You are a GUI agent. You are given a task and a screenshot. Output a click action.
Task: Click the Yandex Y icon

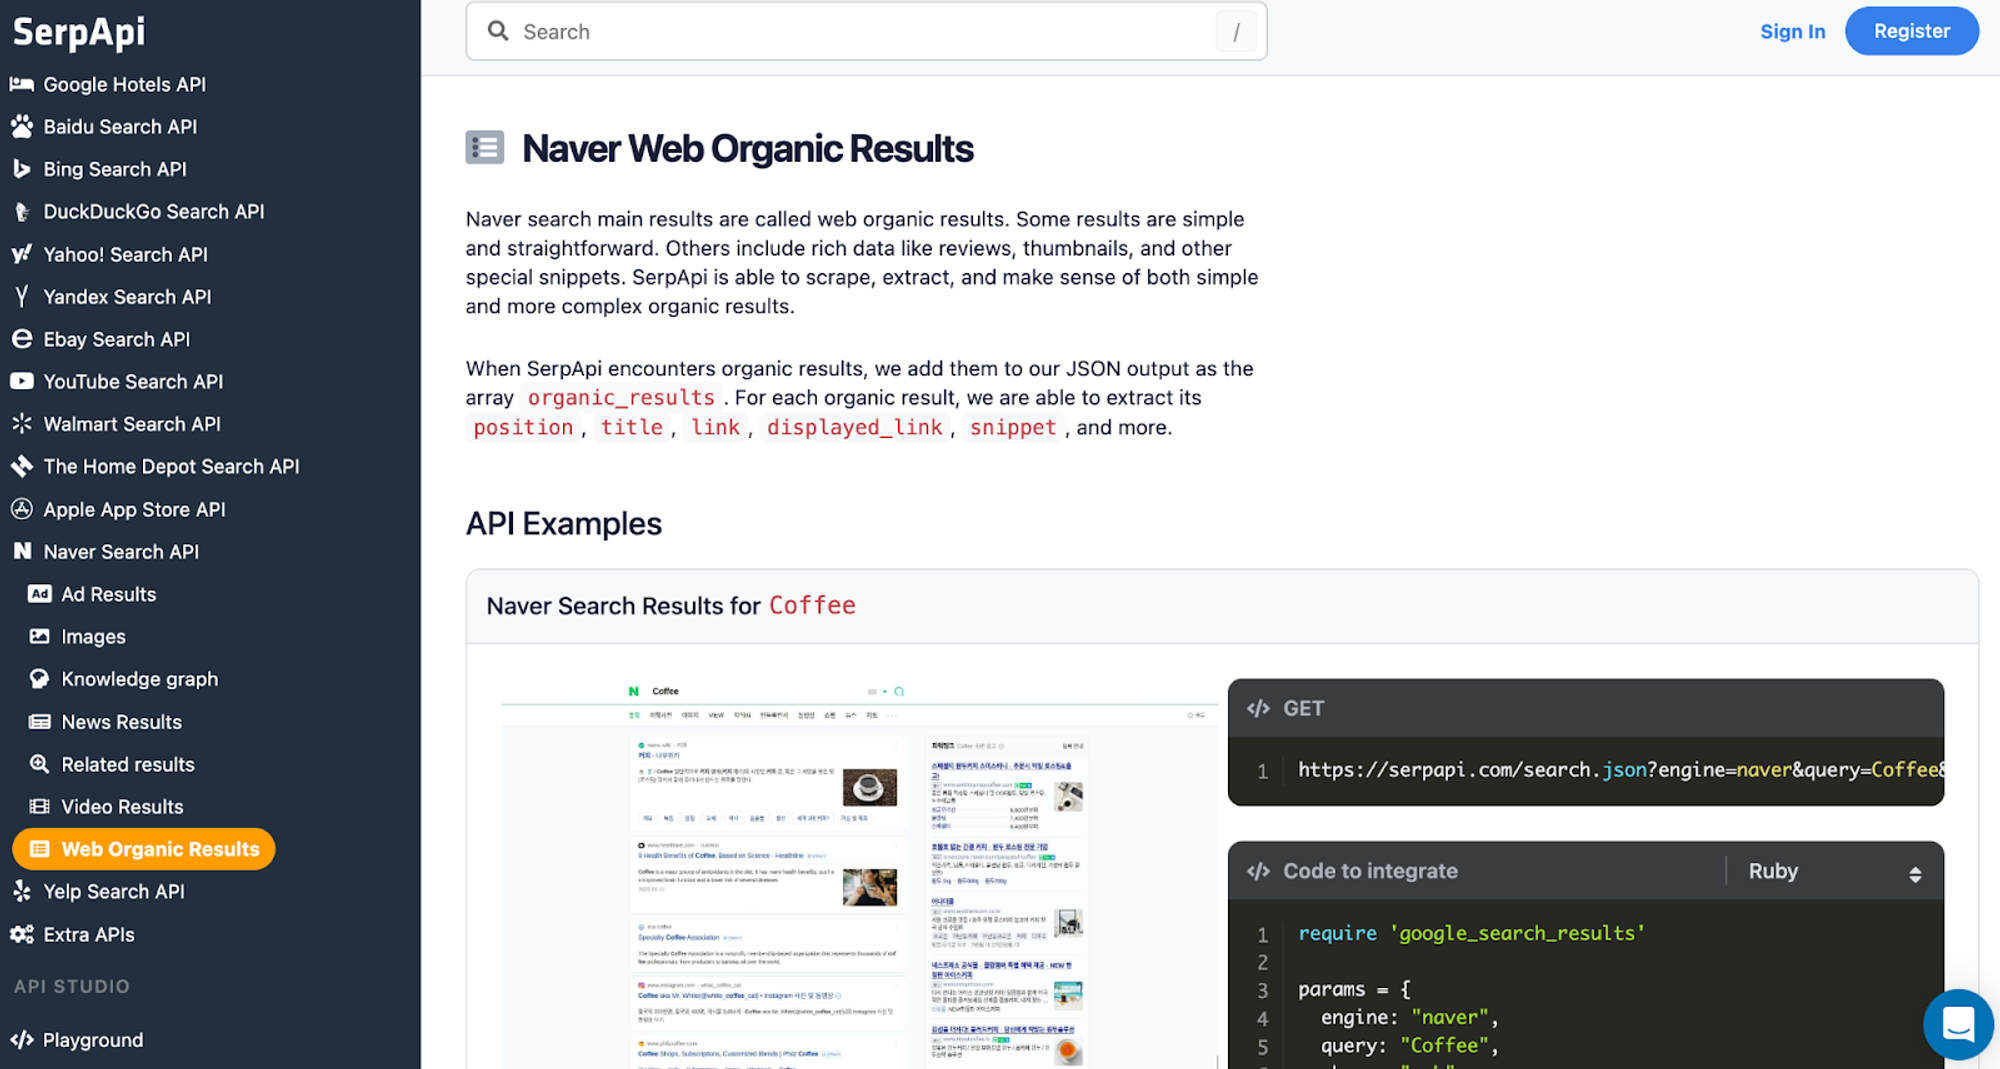click(x=22, y=297)
